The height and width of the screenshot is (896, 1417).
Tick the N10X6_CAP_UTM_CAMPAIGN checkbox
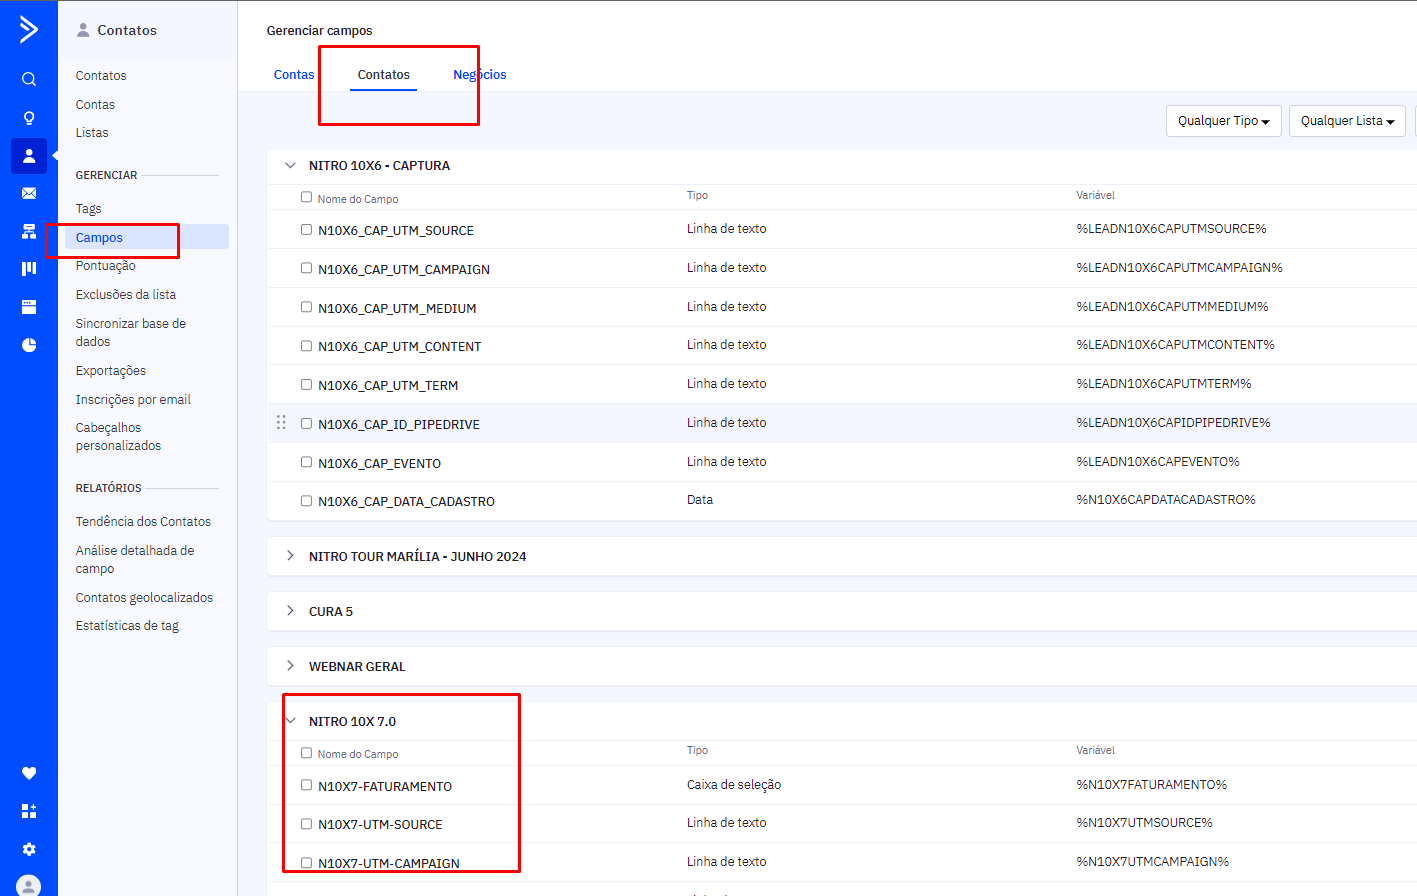(306, 268)
